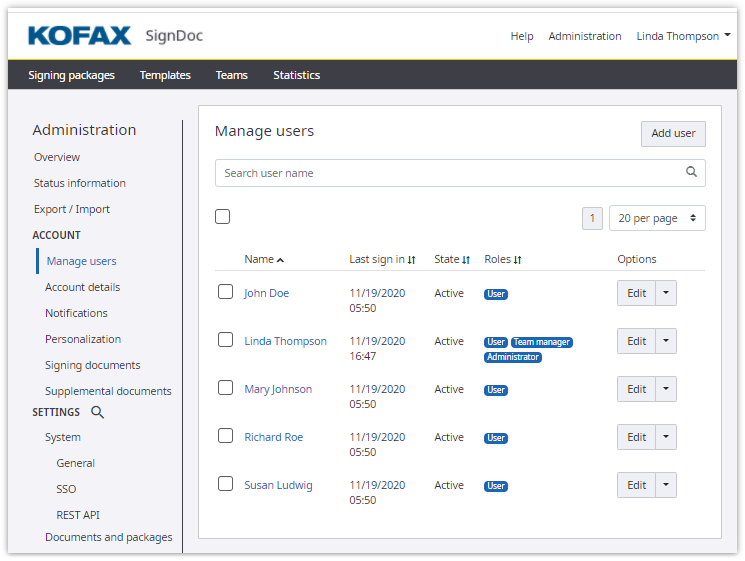Image resolution: width=745 pixels, height=561 pixels.
Task: Expand options arrow beside Mary Johnson's Edit
Action: 666,389
